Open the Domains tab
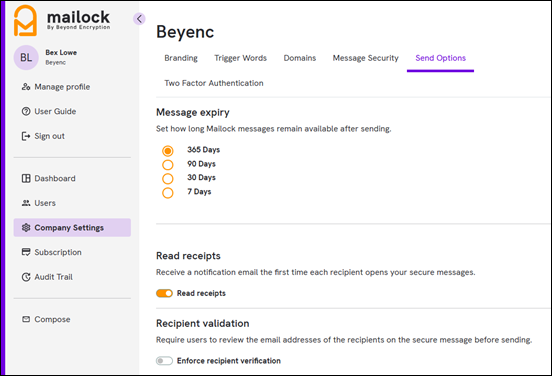 300,58
